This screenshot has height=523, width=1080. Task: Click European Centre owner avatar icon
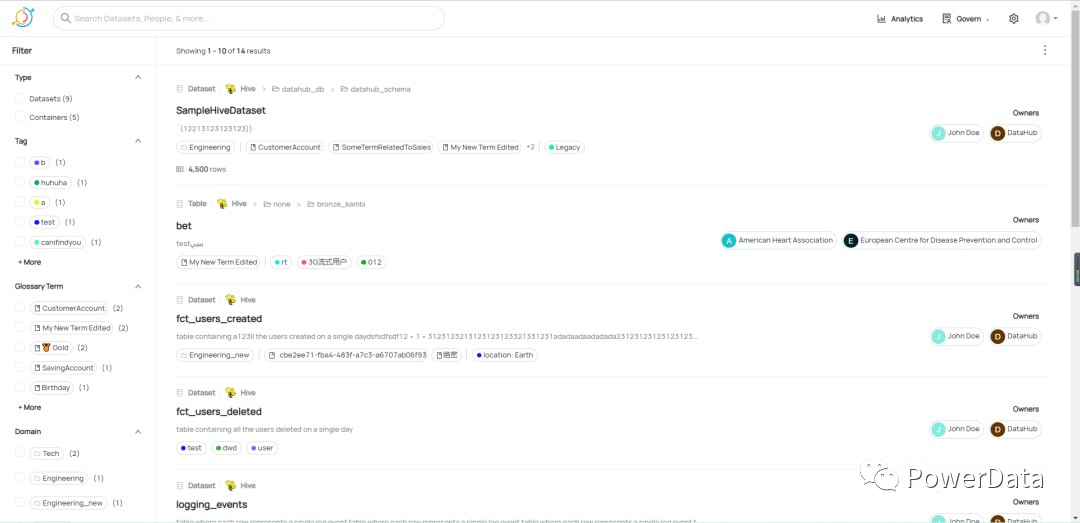tap(851, 240)
